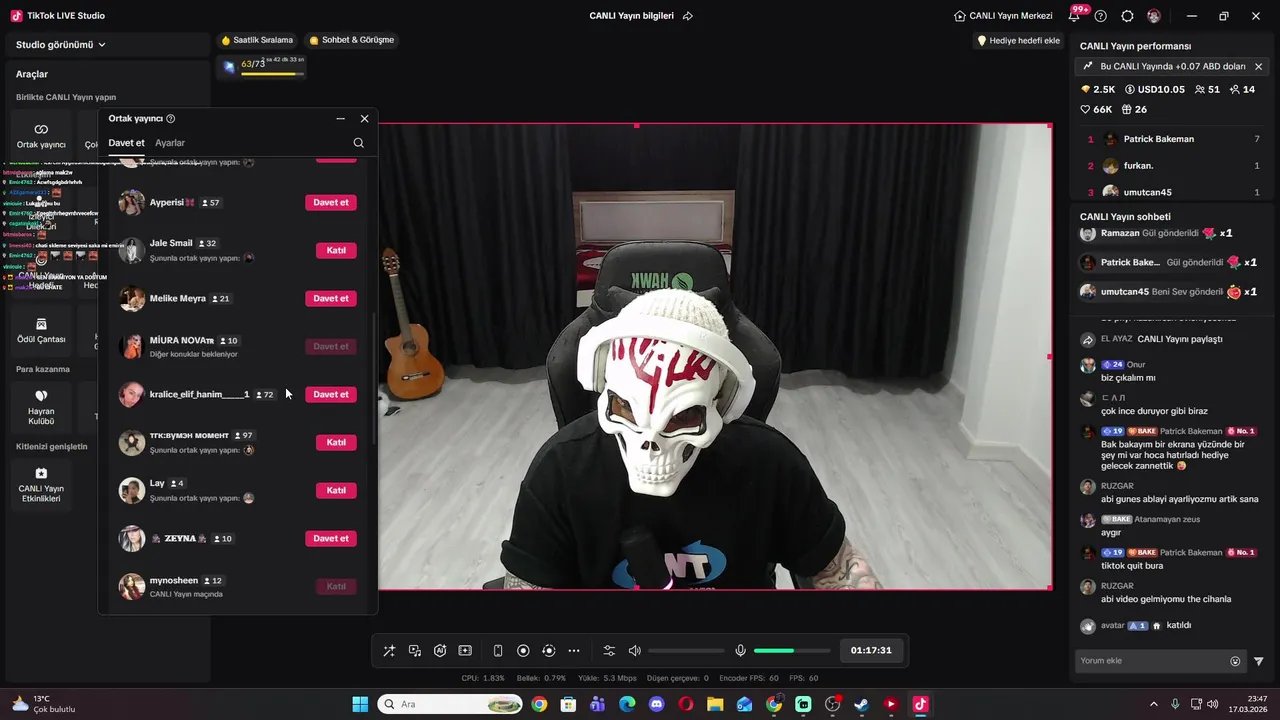Screen dimensions: 1280x720
Task: Click the Windows Start button
Action: [x=360, y=704]
